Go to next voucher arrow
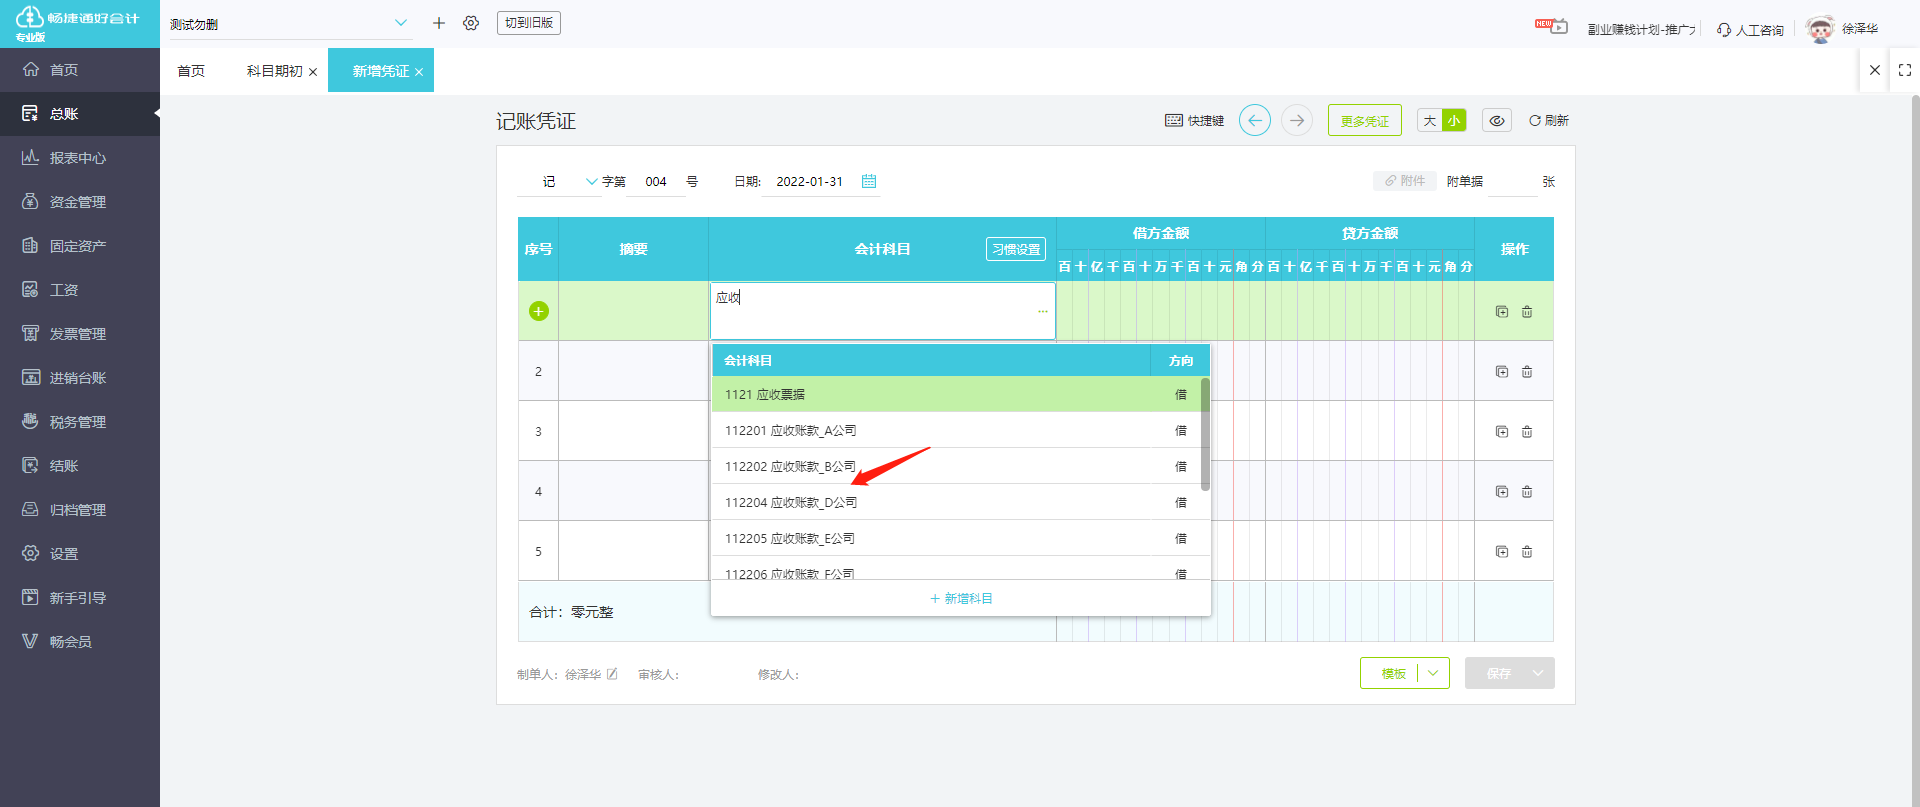 click(x=1297, y=120)
